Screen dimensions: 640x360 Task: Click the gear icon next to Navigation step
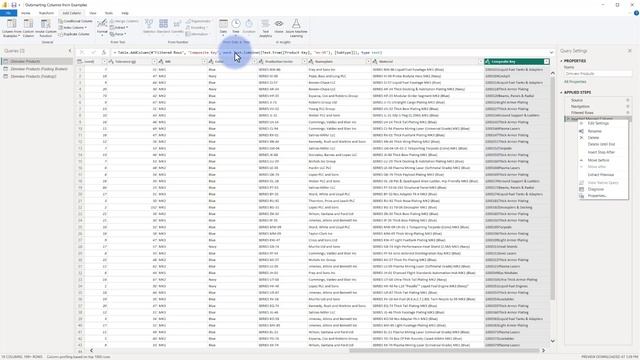(x=628, y=106)
